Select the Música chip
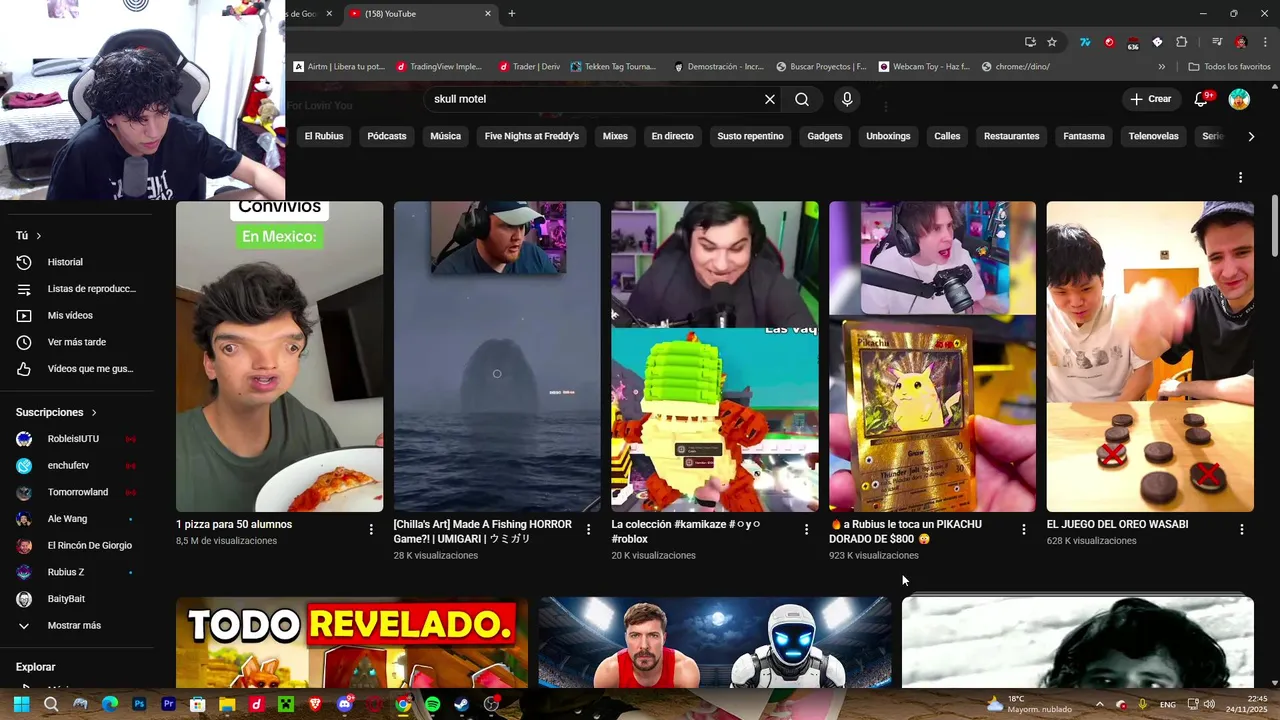1280x720 pixels. [x=445, y=136]
